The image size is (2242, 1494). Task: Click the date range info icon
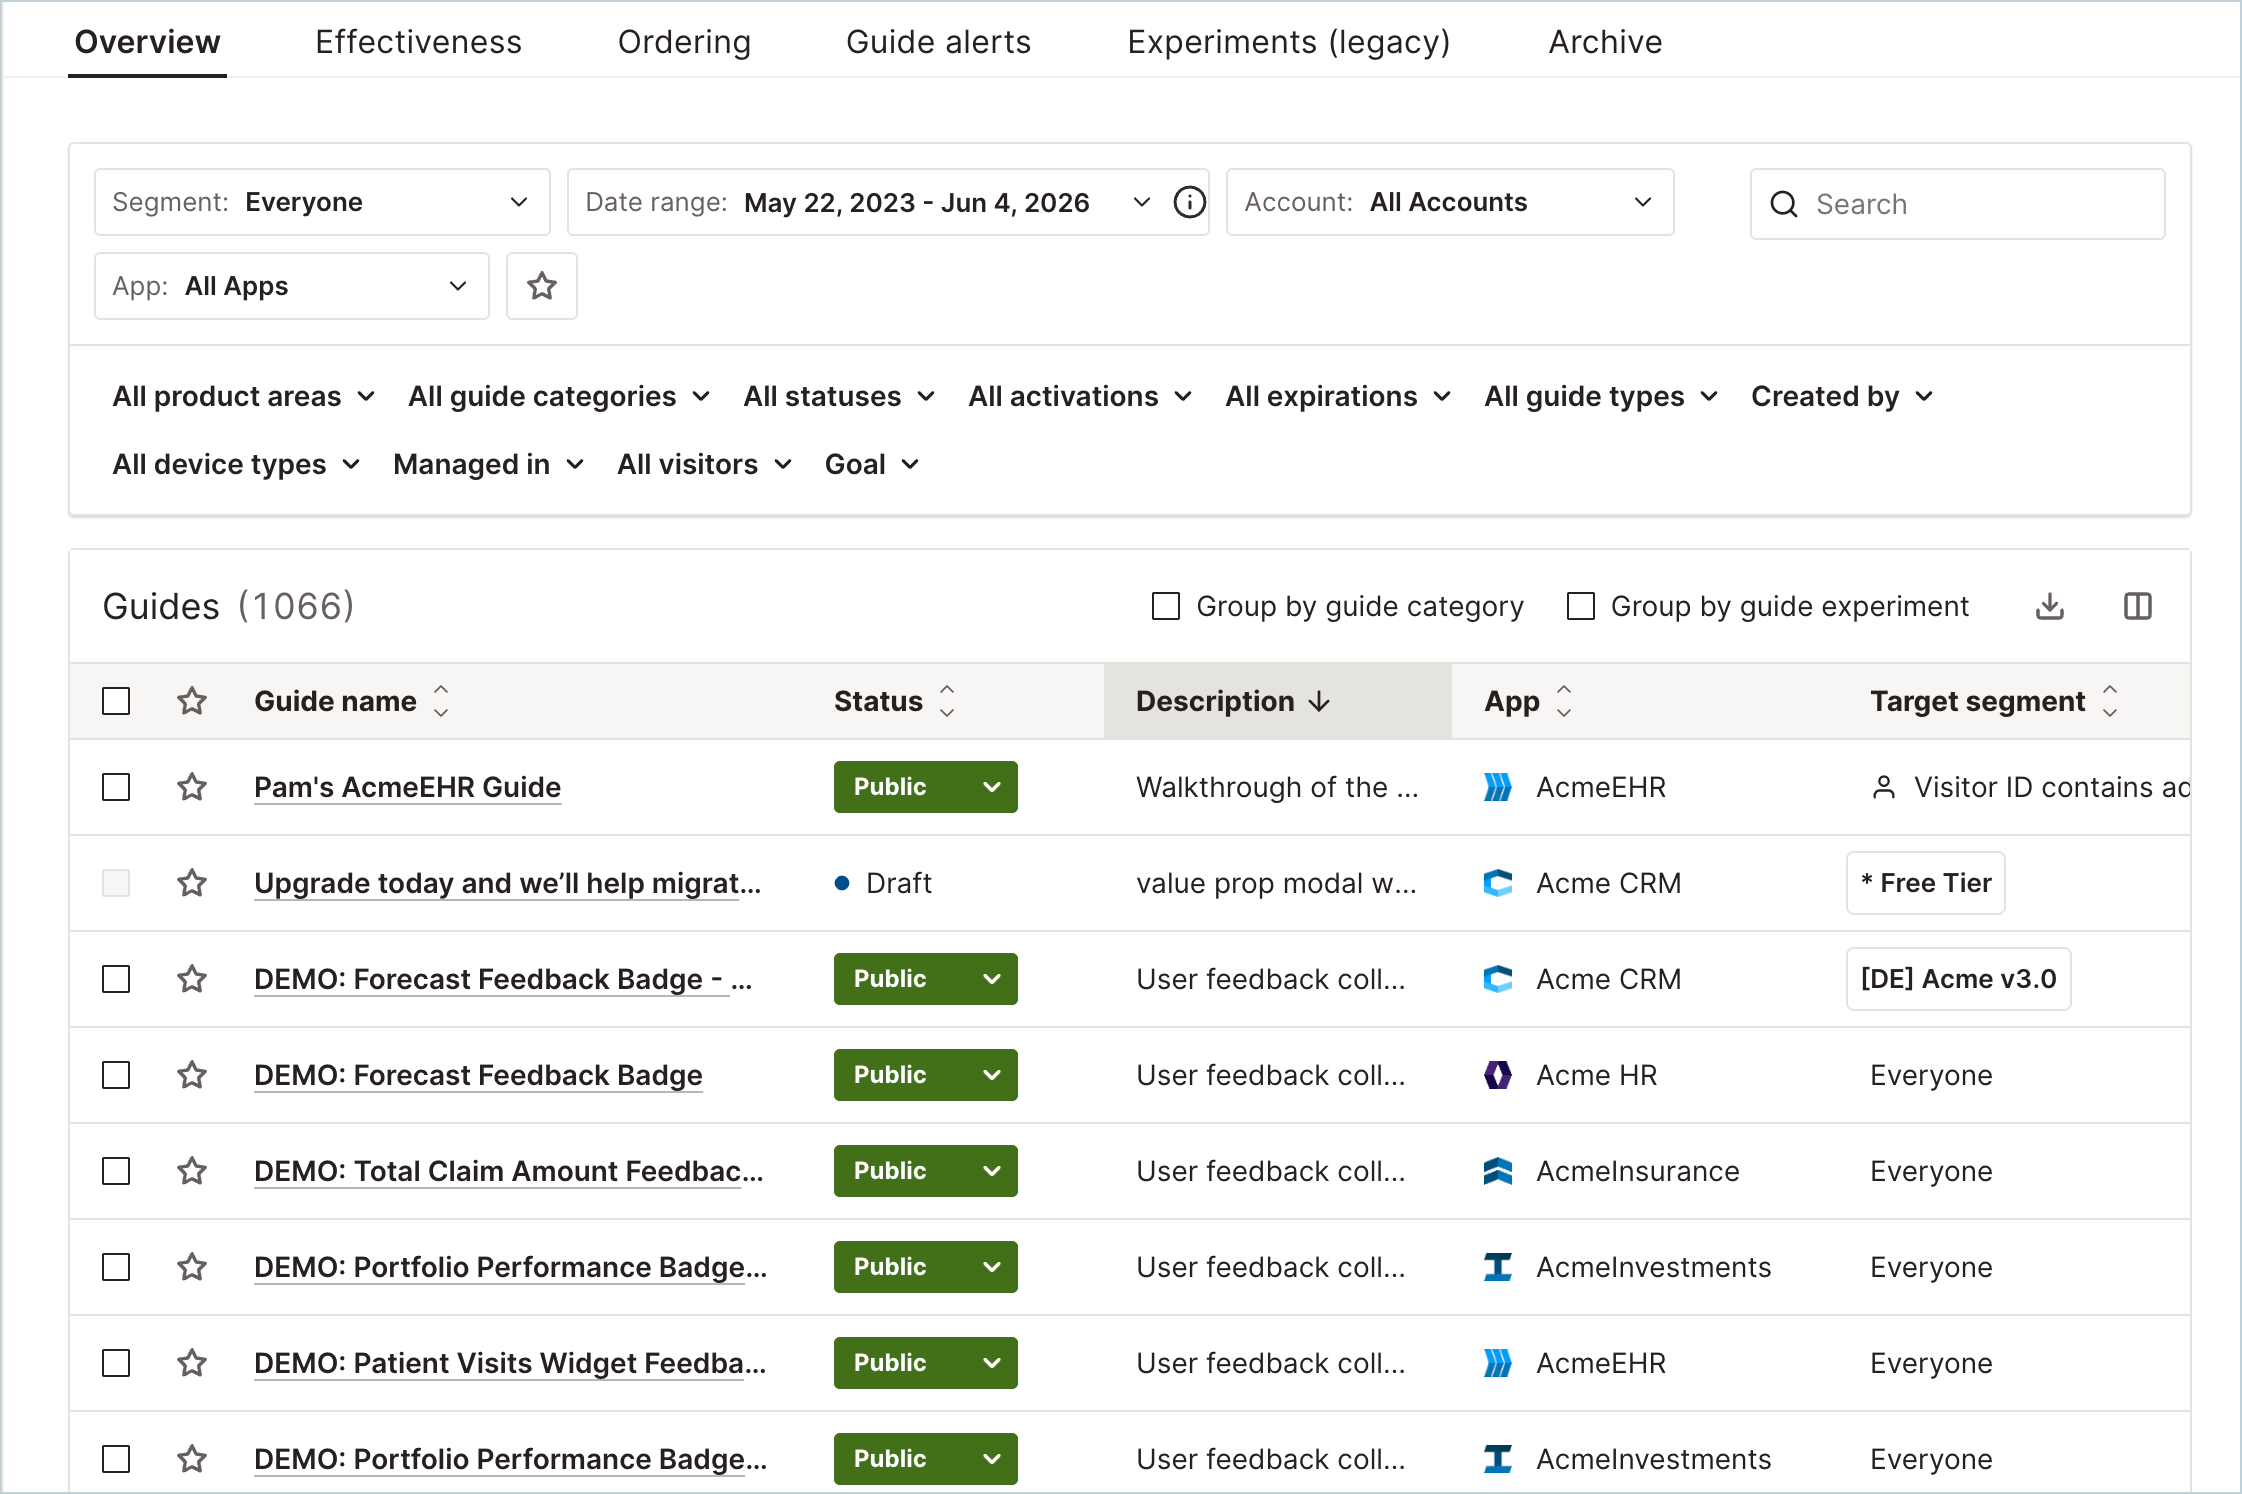point(1189,203)
